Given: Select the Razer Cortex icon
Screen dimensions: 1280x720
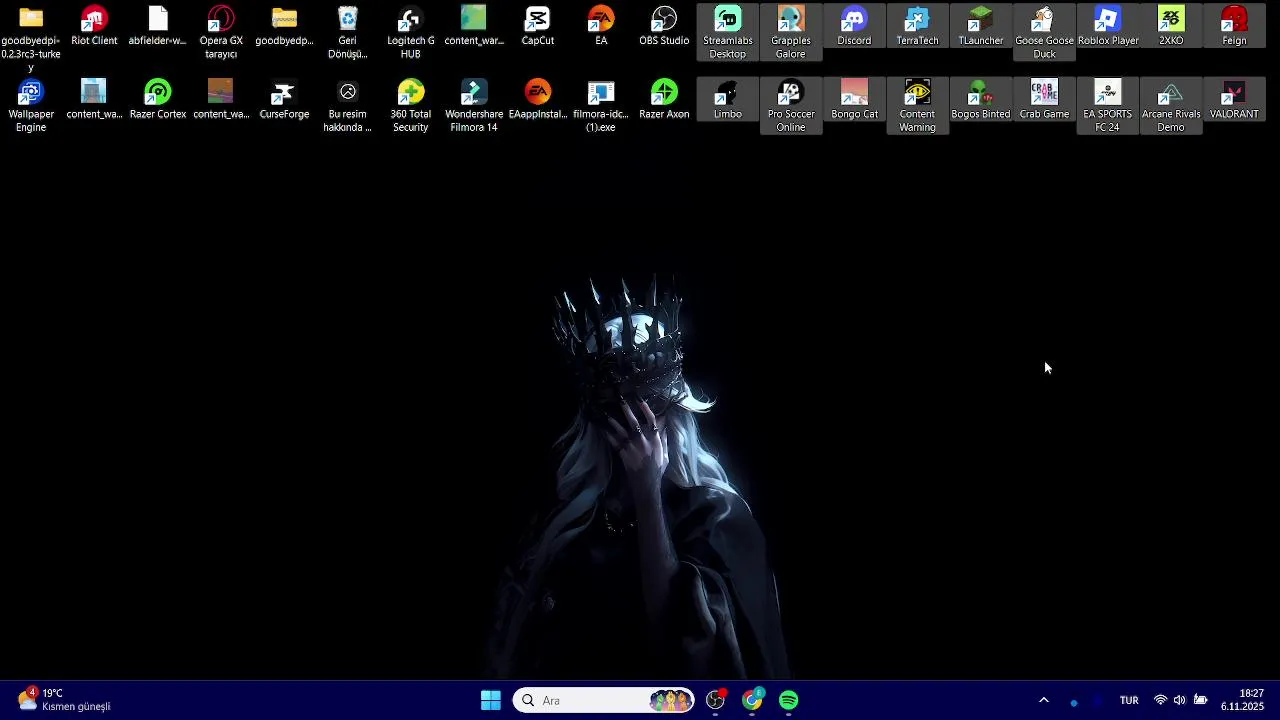Looking at the screenshot, I should [x=157, y=100].
